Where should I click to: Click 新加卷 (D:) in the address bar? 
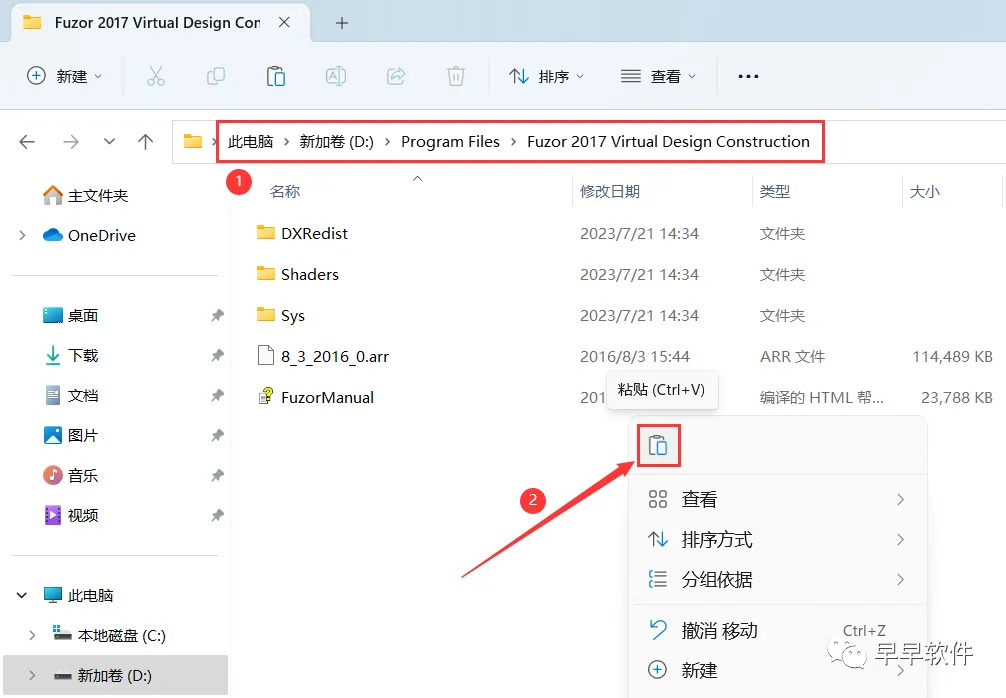click(336, 142)
